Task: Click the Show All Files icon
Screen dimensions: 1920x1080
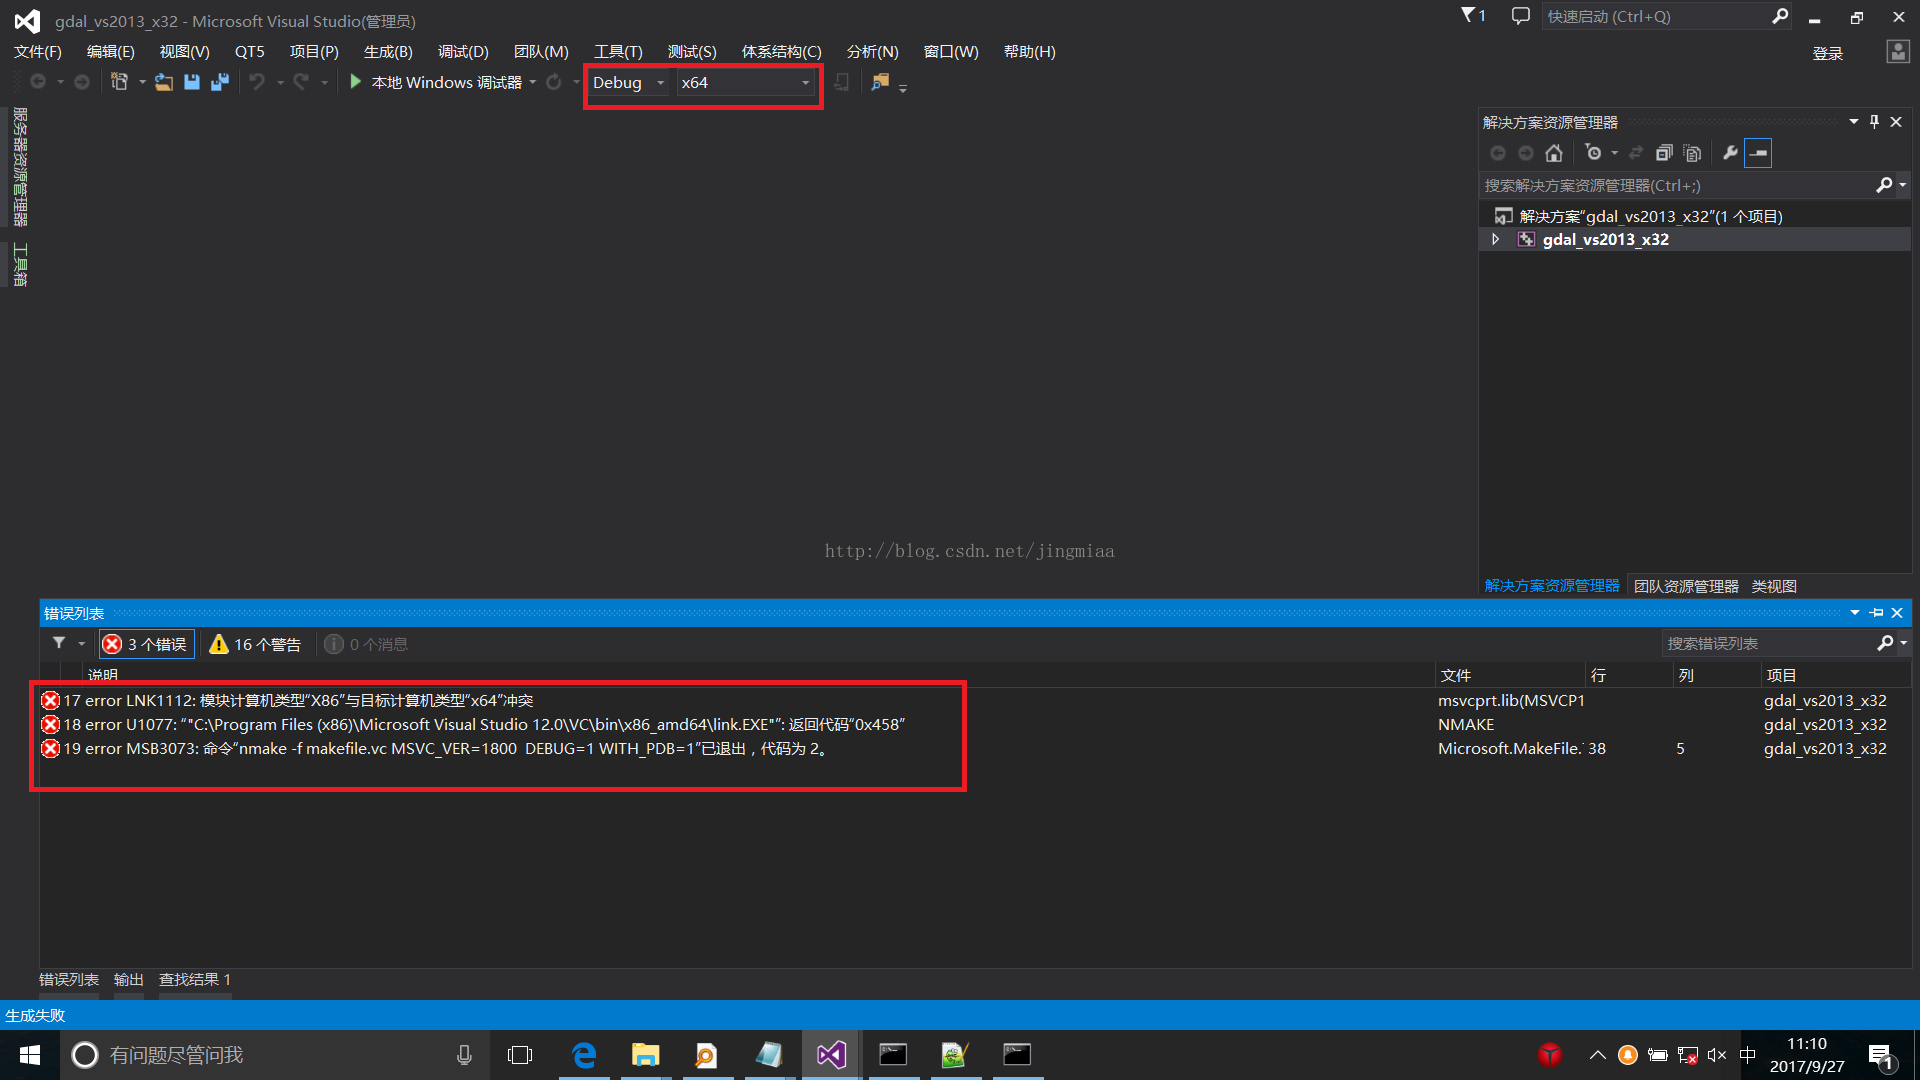Action: pyautogui.click(x=1692, y=153)
